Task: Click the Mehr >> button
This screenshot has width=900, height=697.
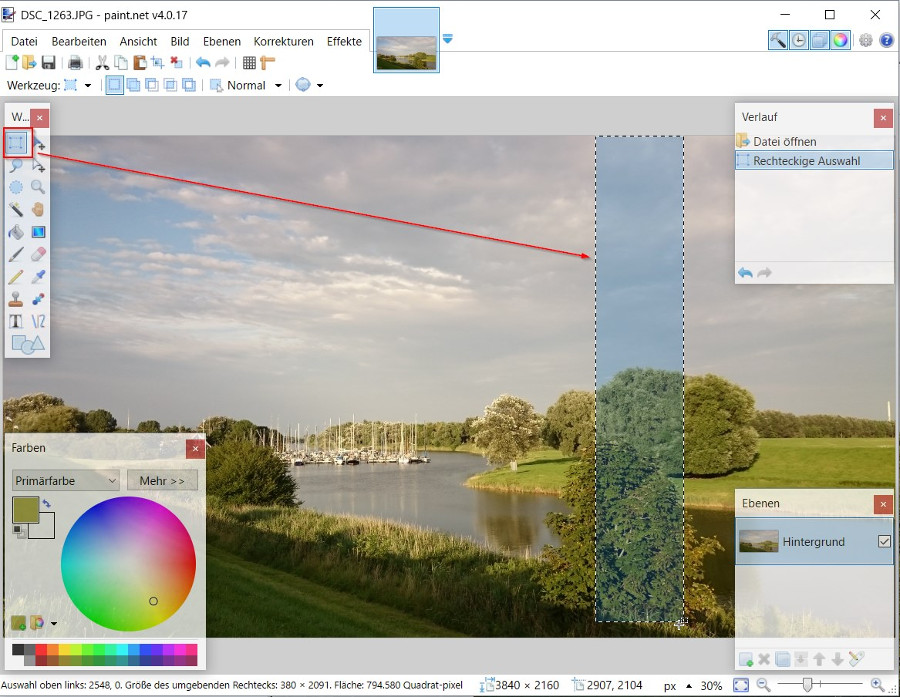Action: (x=162, y=481)
